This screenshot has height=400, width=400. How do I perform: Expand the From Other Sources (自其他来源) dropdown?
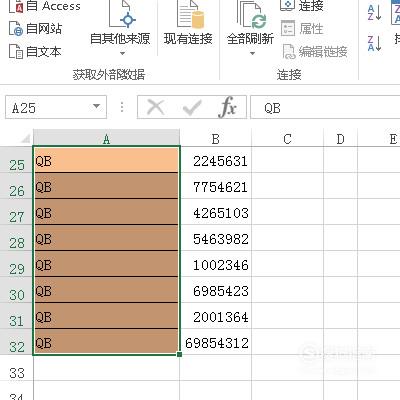point(122,54)
